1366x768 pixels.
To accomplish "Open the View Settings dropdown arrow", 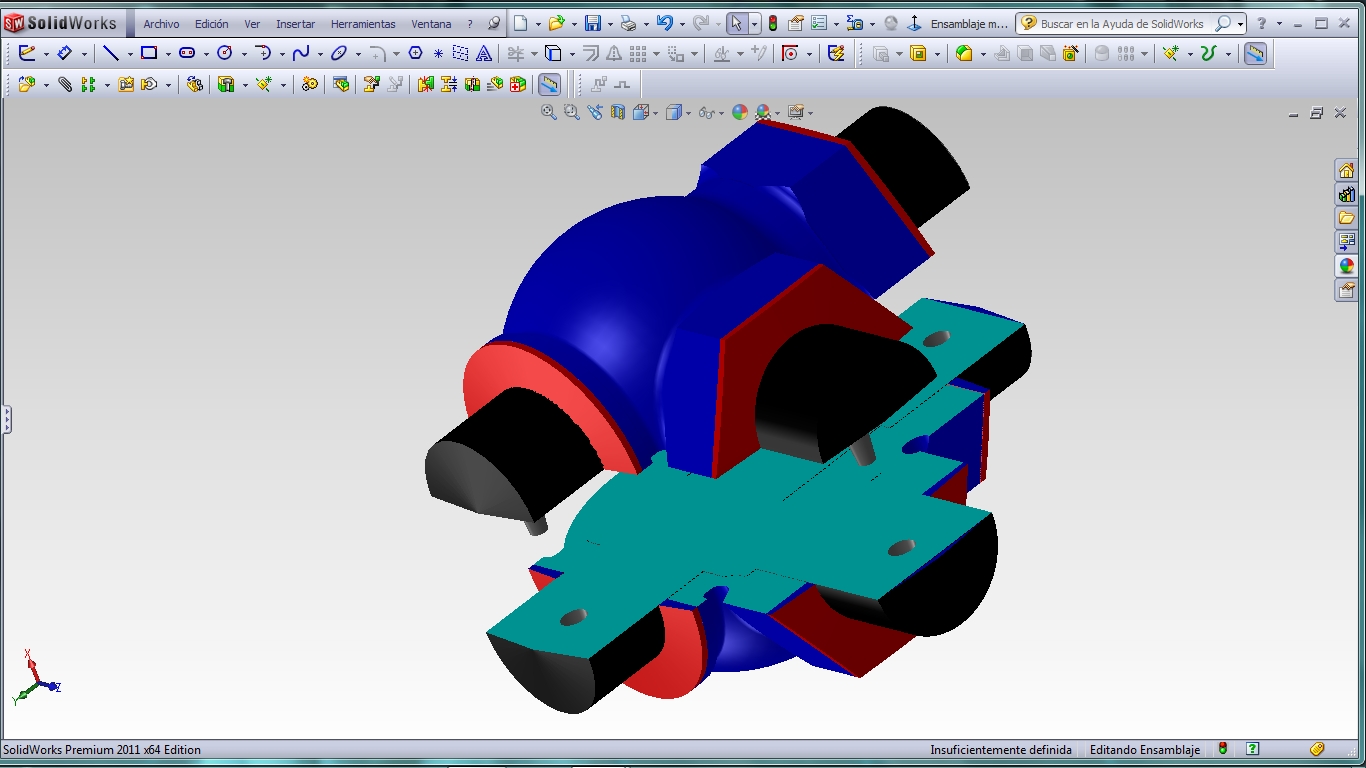I will [810, 113].
